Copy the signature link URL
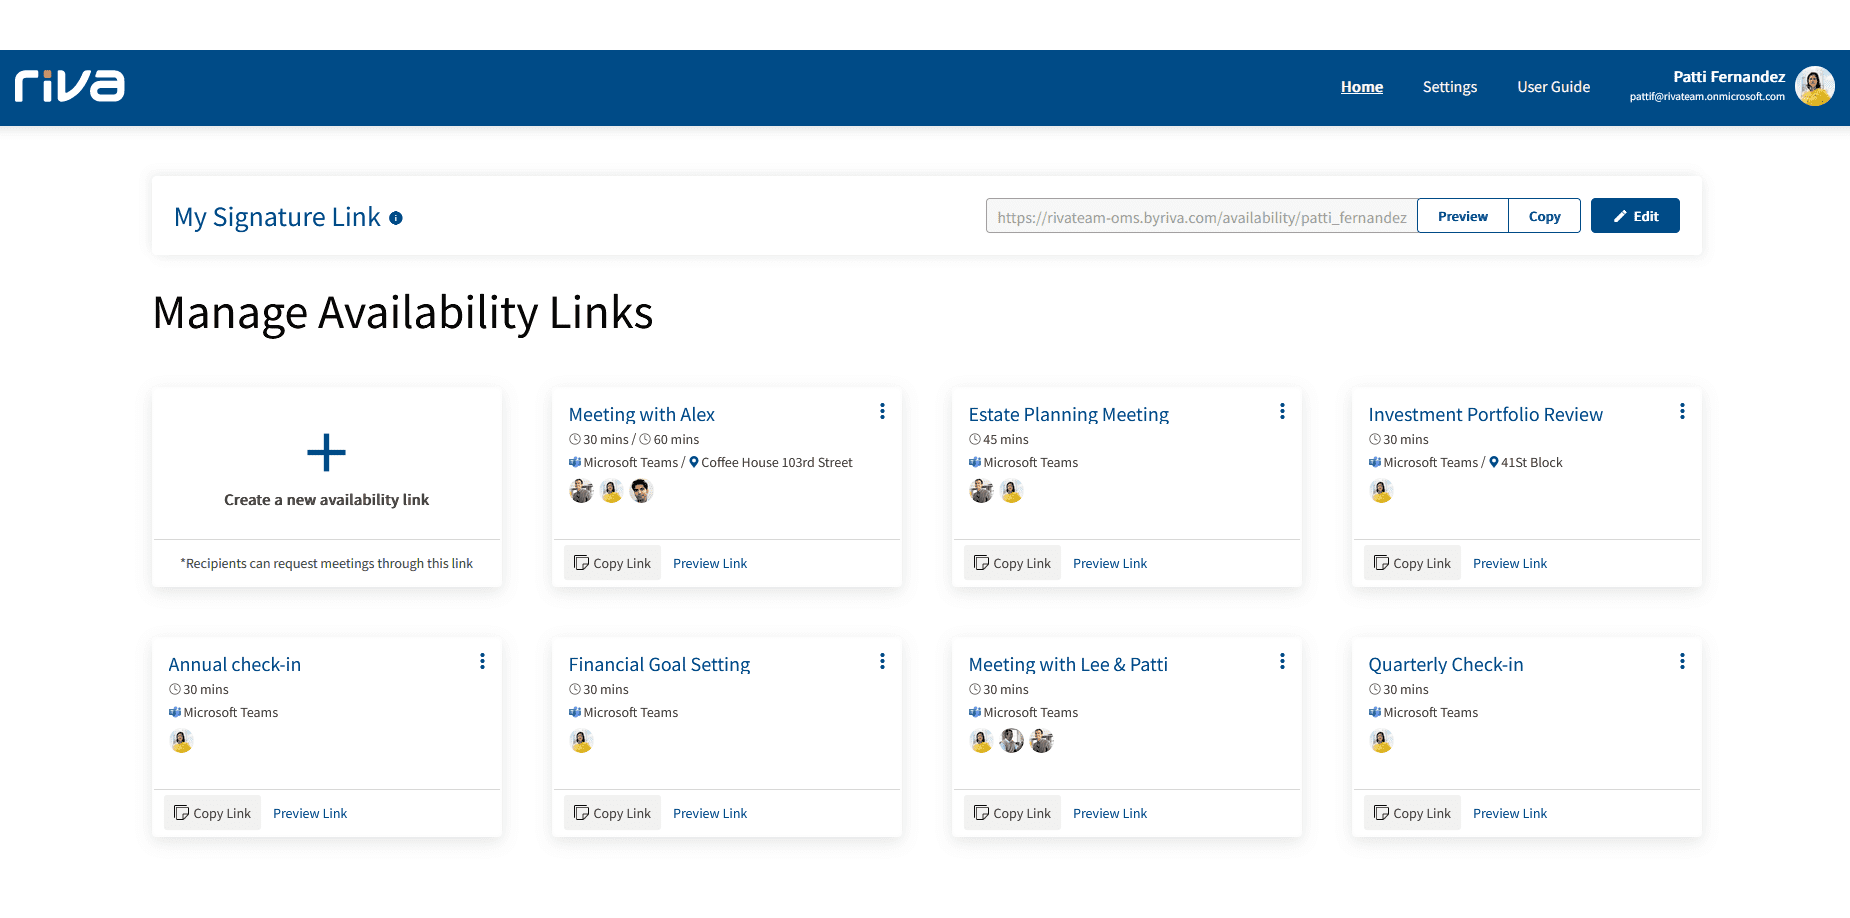This screenshot has height=918, width=1850. tap(1544, 216)
